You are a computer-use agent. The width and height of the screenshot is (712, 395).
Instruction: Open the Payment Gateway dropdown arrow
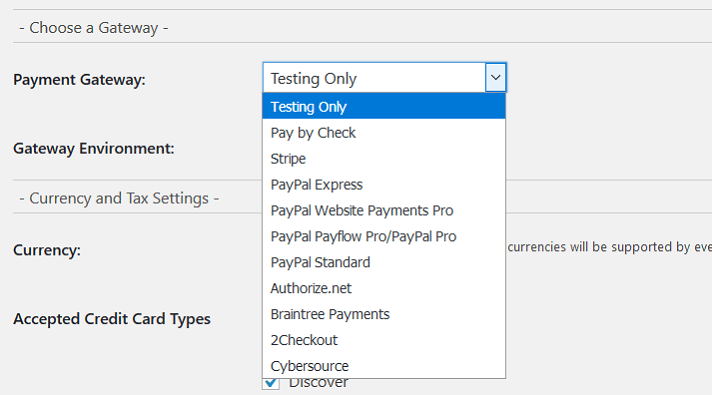pyautogui.click(x=495, y=78)
